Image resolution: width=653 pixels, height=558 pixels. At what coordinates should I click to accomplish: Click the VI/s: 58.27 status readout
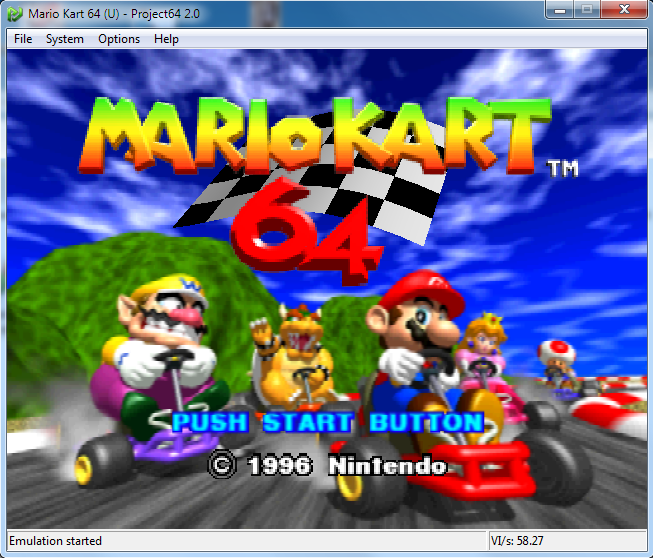pyautogui.click(x=517, y=541)
